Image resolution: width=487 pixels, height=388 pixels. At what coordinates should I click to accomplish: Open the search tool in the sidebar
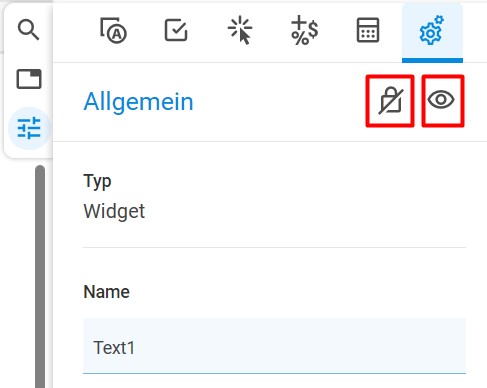click(28, 30)
